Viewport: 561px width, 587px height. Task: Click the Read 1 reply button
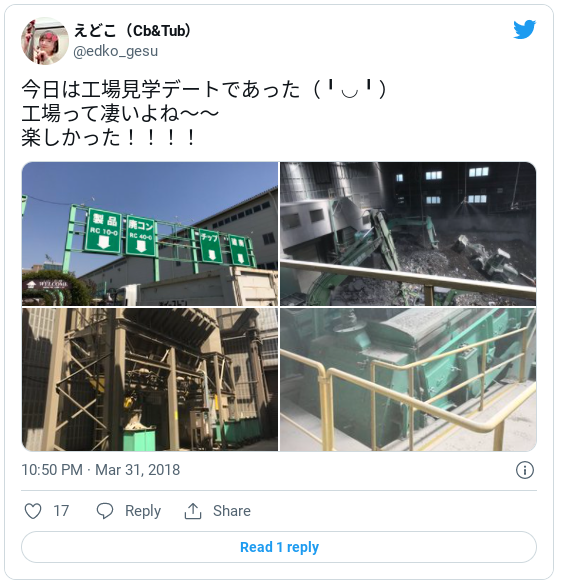pyautogui.click(x=279, y=547)
